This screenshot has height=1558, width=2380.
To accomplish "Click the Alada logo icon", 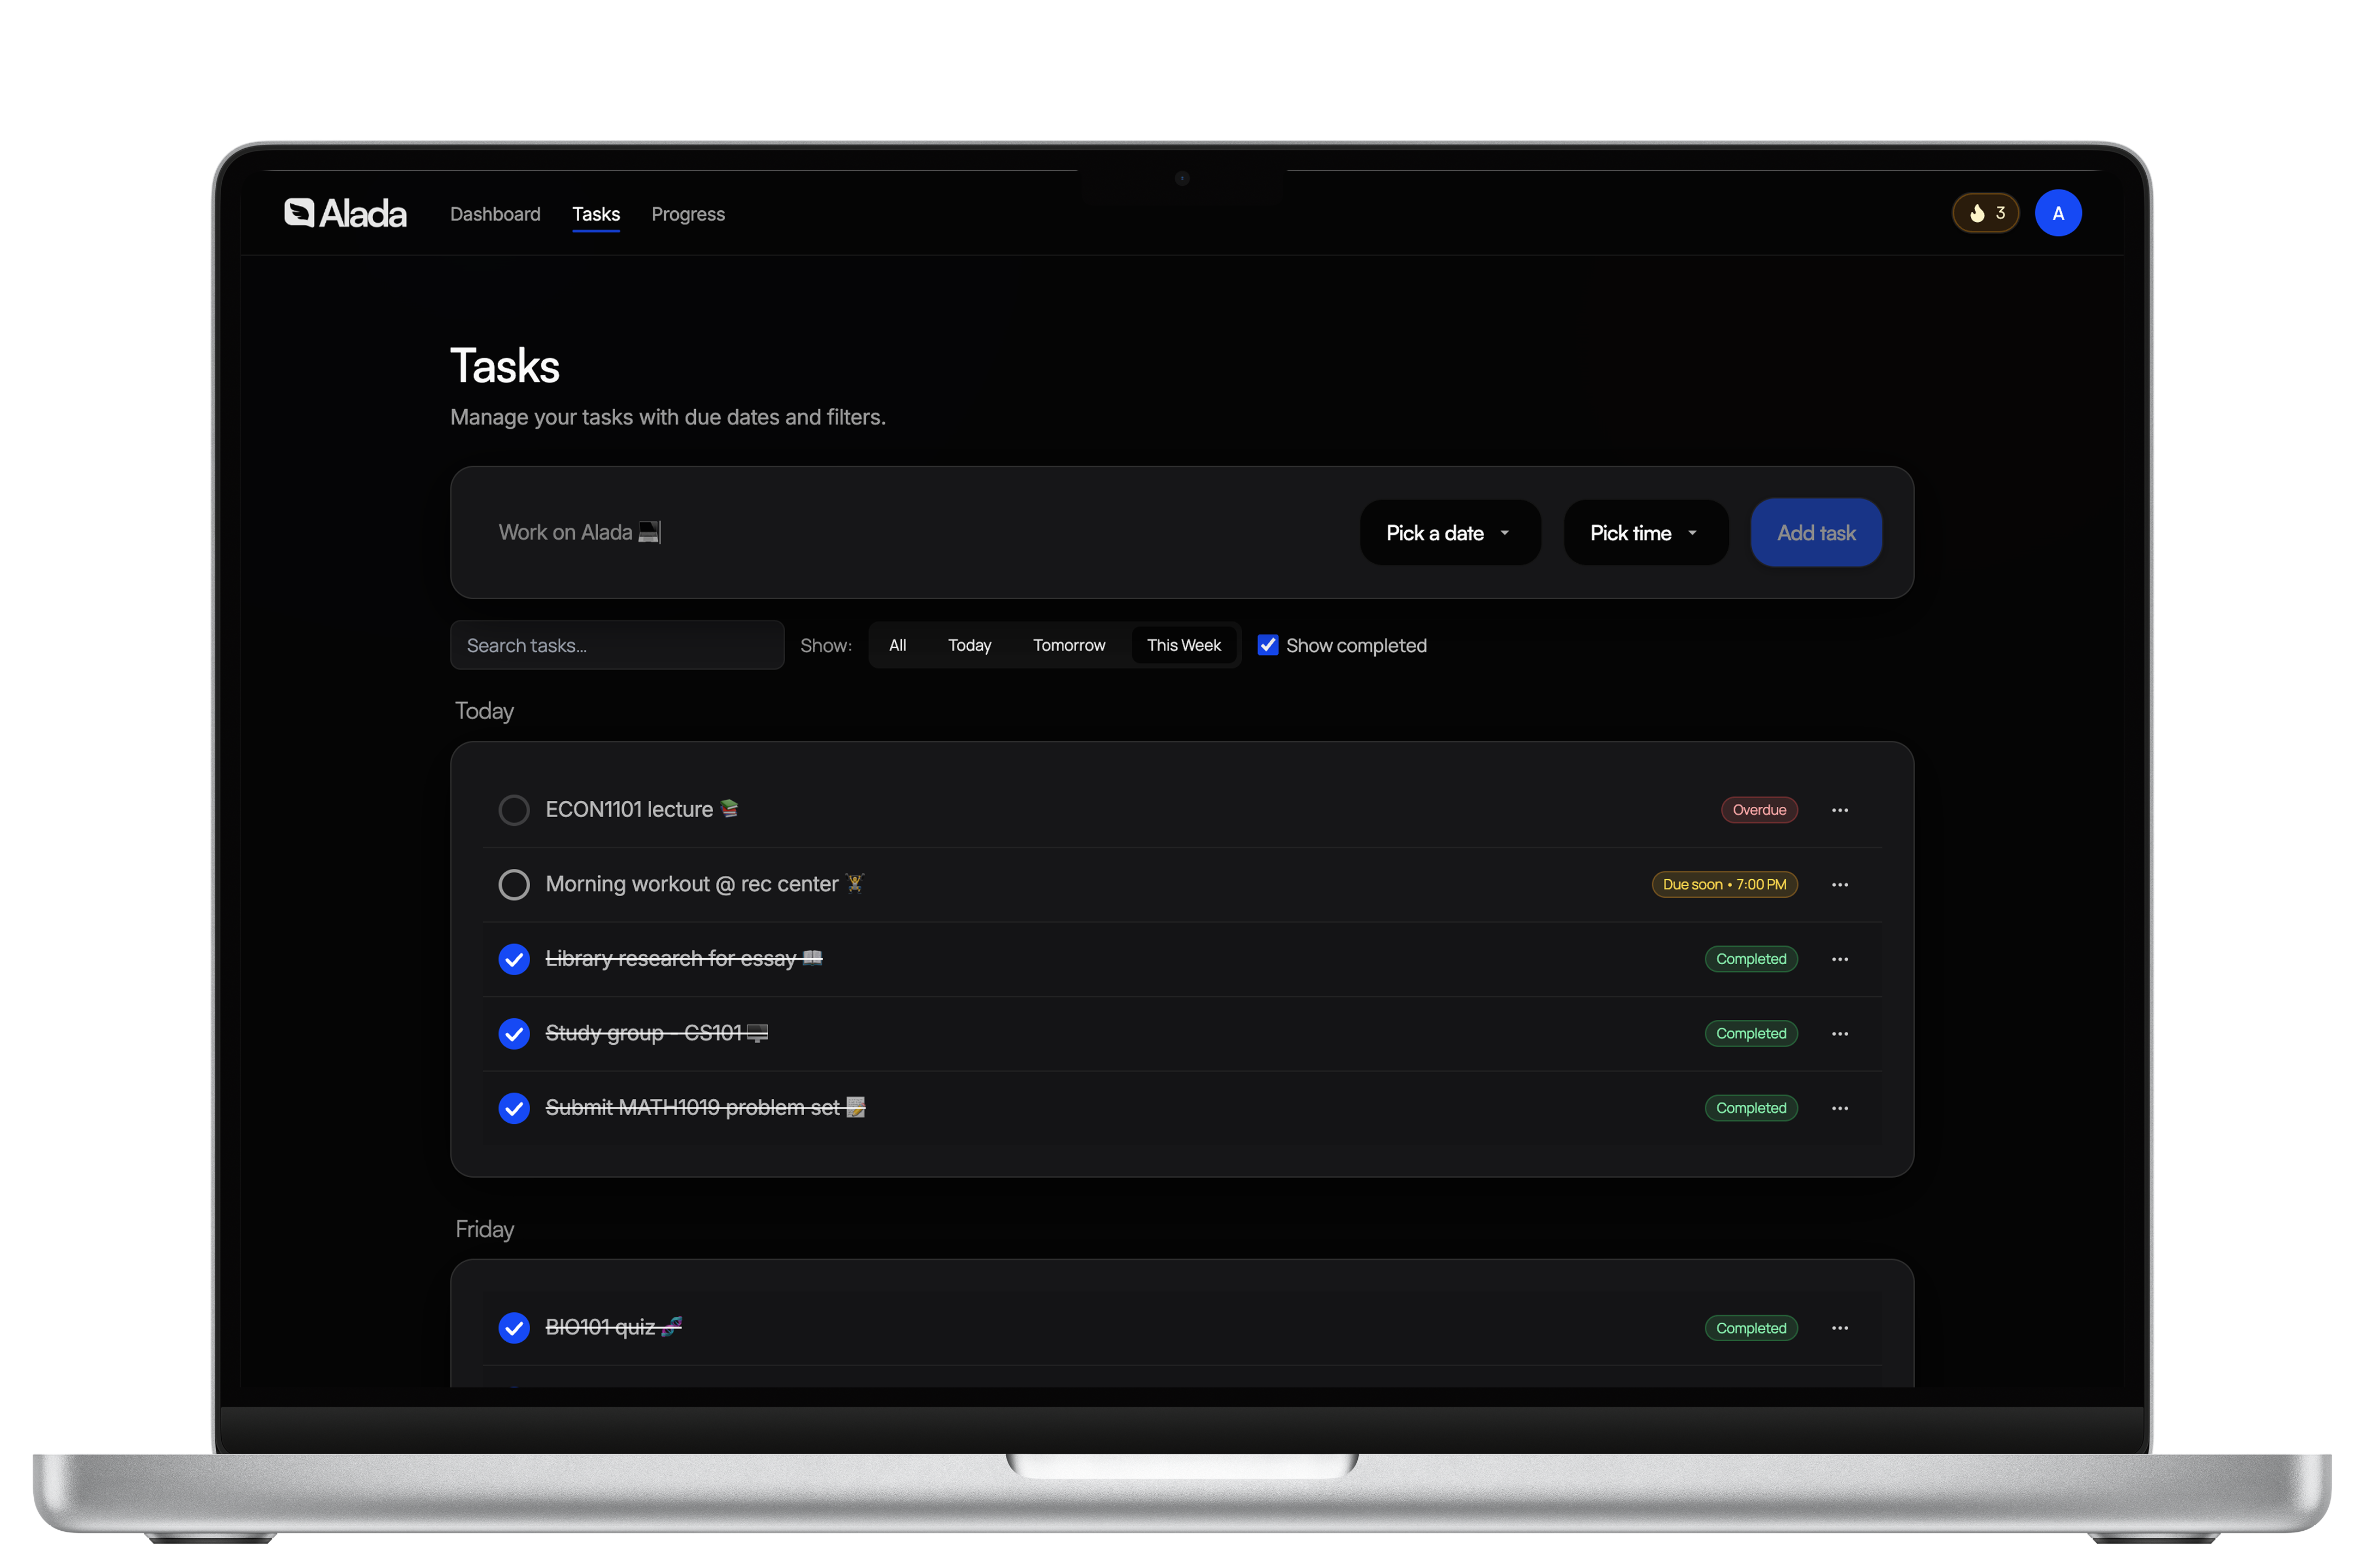I will (x=299, y=213).
